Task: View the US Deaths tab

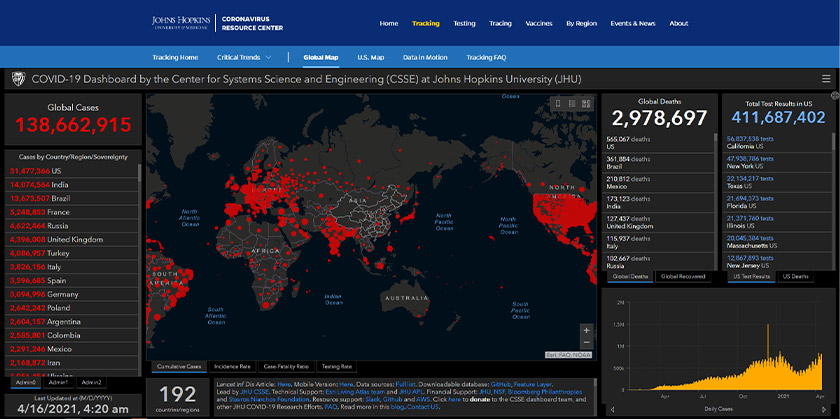Action: [x=797, y=276]
